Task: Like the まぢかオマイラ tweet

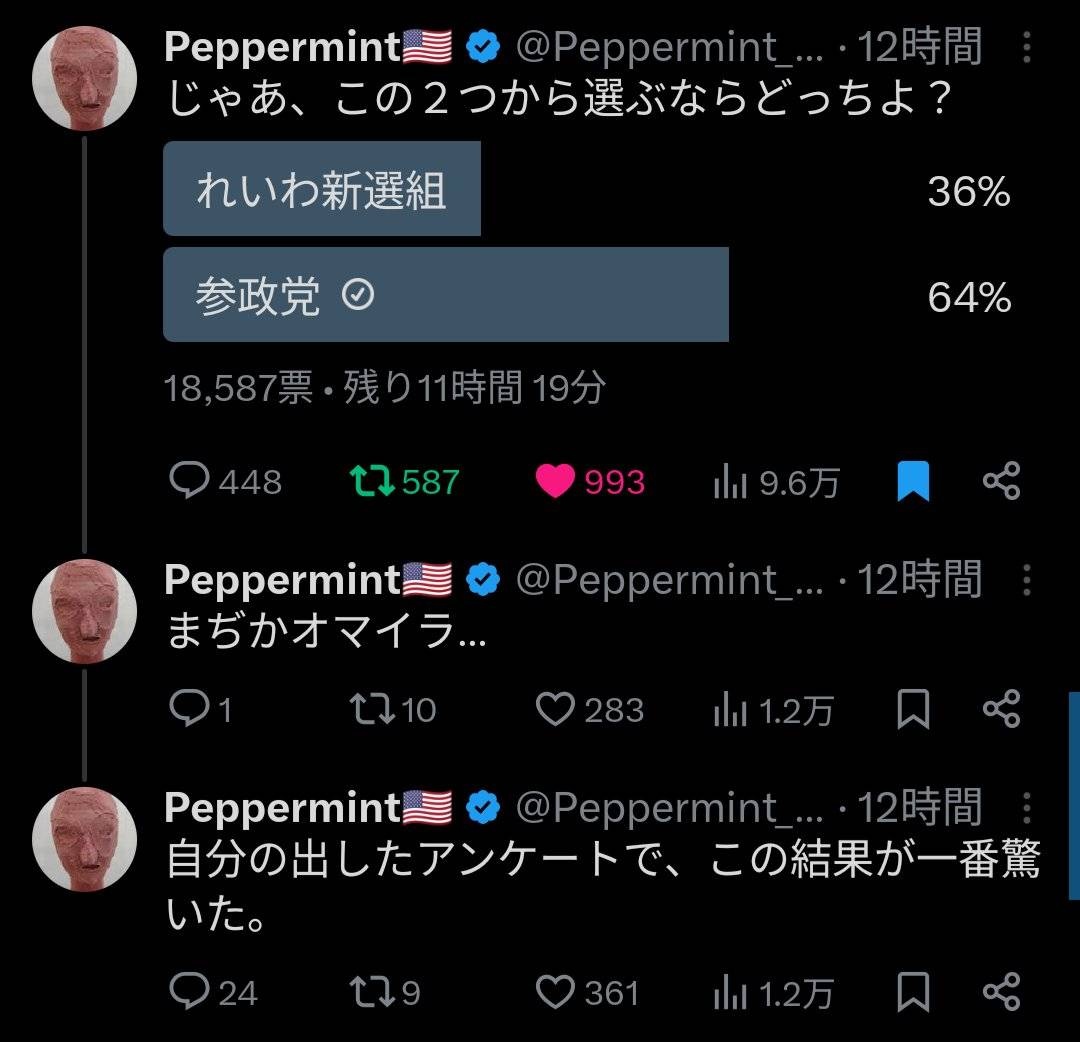Action: (554, 710)
